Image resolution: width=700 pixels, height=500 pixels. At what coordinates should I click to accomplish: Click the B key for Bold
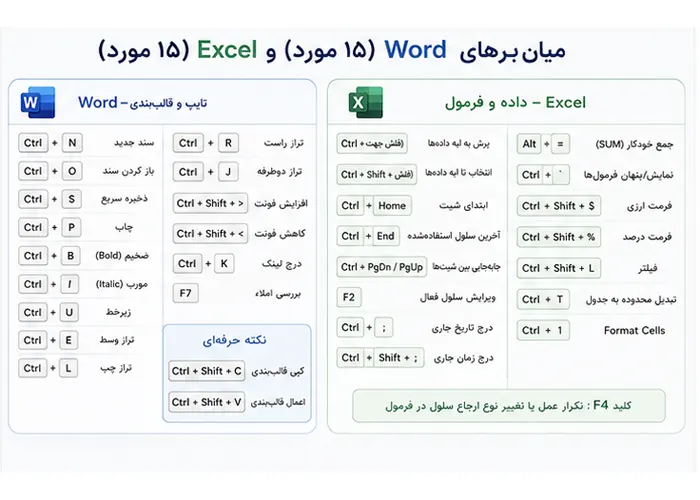[x=71, y=256]
